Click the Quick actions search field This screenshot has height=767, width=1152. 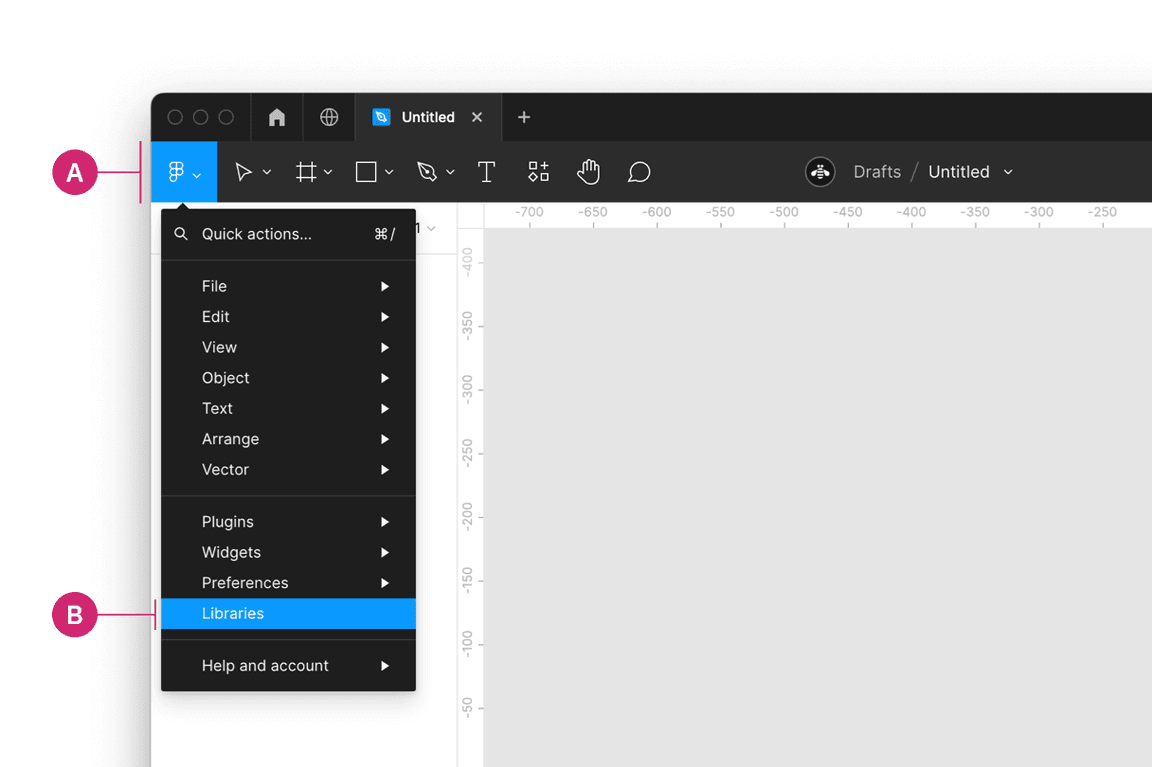tap(289, 234)
